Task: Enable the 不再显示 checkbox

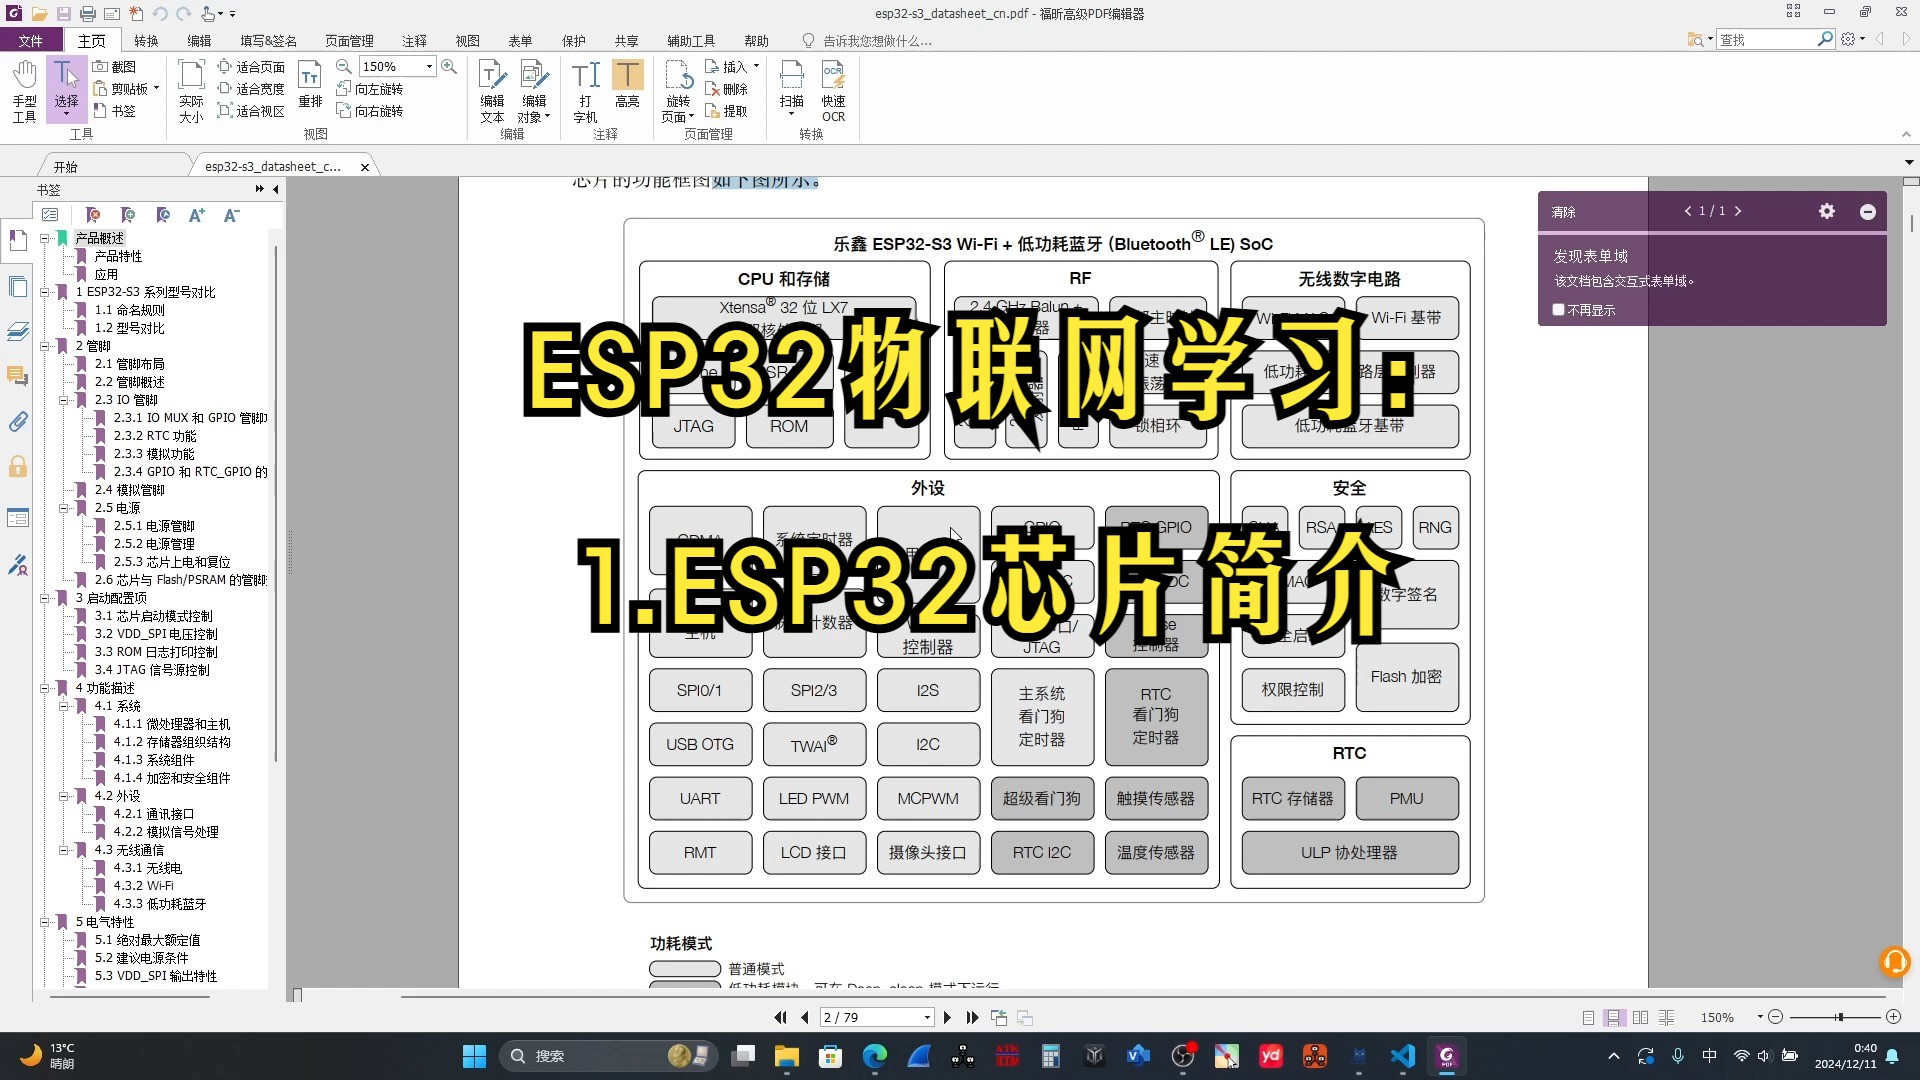Action: tap(1557, 310)
